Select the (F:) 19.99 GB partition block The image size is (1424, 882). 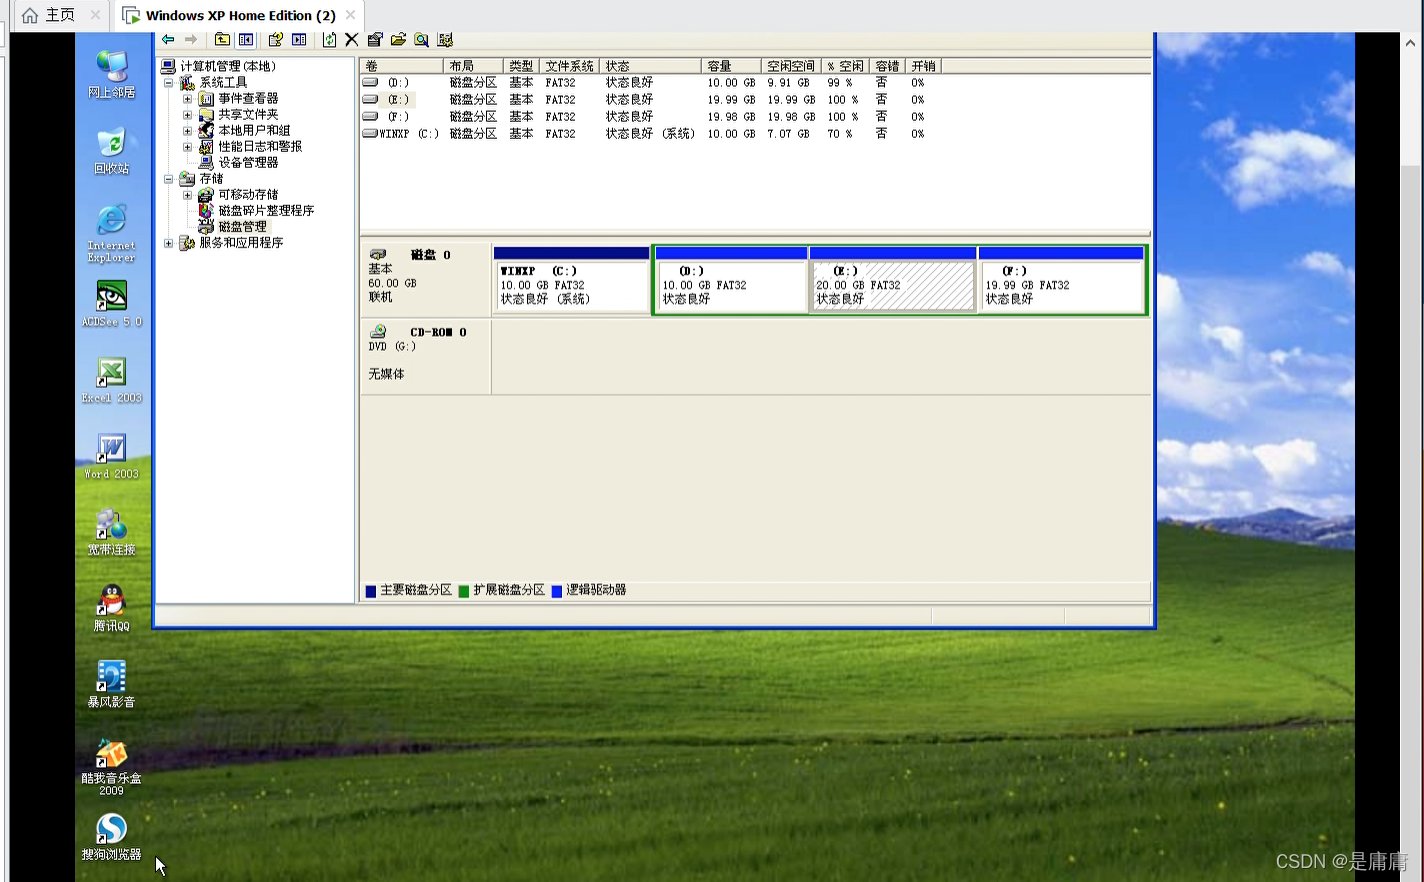[1062, 280]
